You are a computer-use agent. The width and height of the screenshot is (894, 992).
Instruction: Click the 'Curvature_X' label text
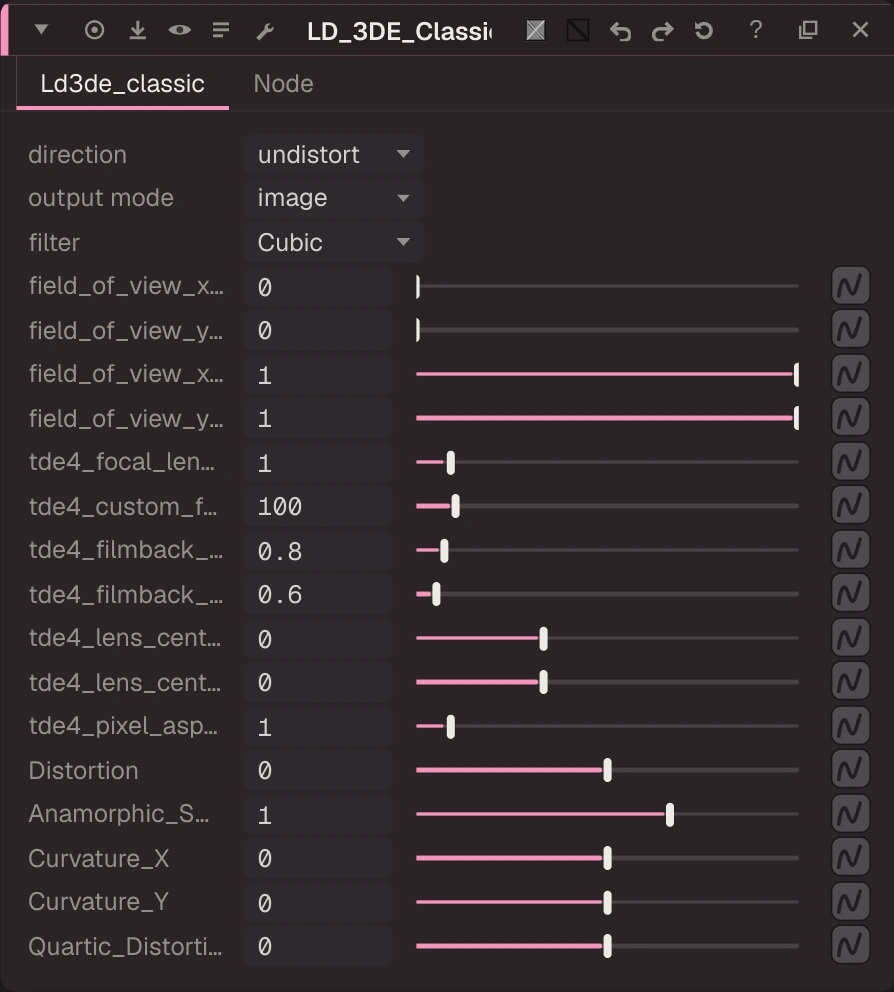pos(99,859)
